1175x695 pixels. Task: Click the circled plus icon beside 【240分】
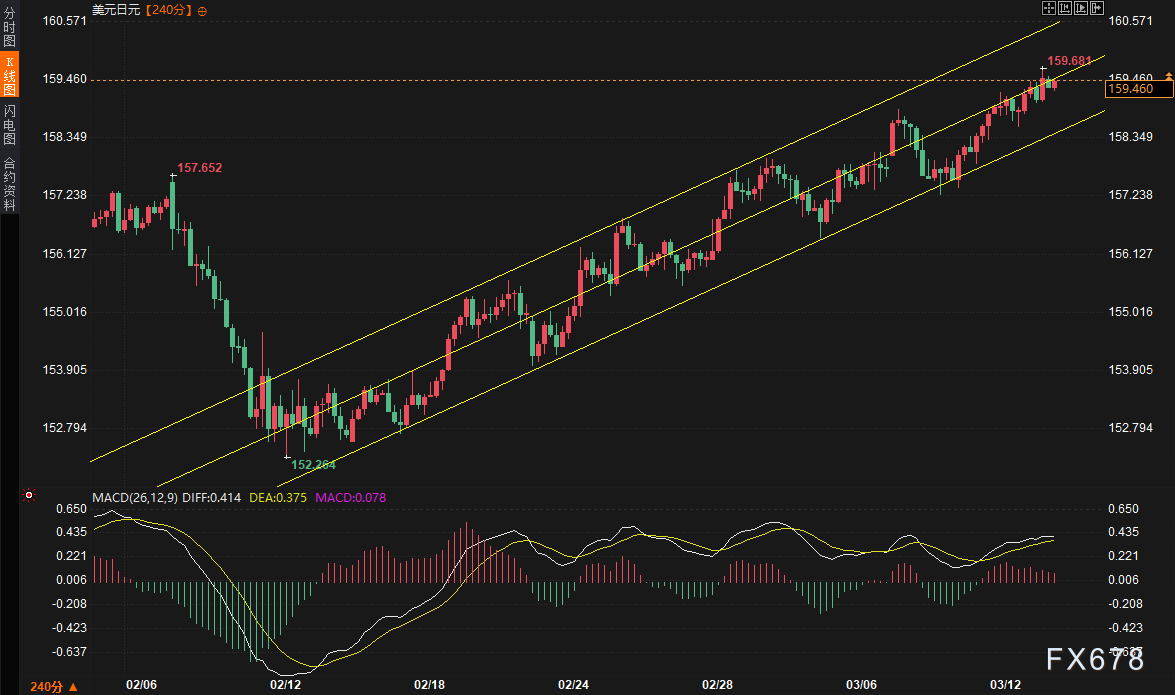pyautogui.click(x=203, y=10)
